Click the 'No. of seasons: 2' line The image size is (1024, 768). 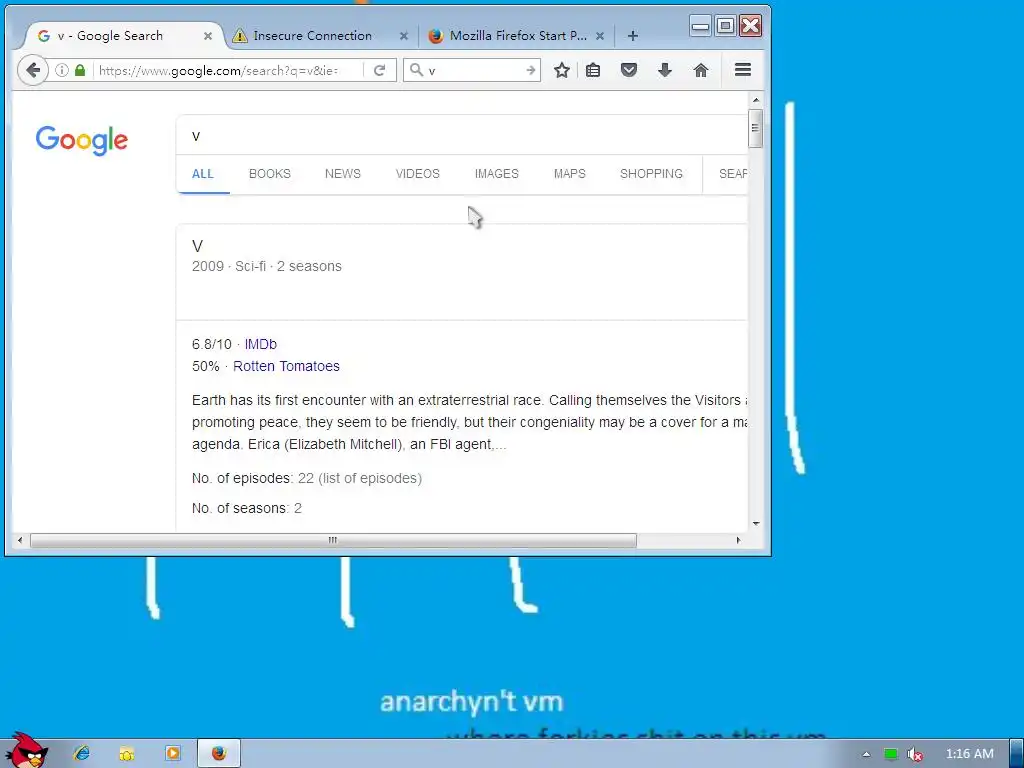coord(247,508)
